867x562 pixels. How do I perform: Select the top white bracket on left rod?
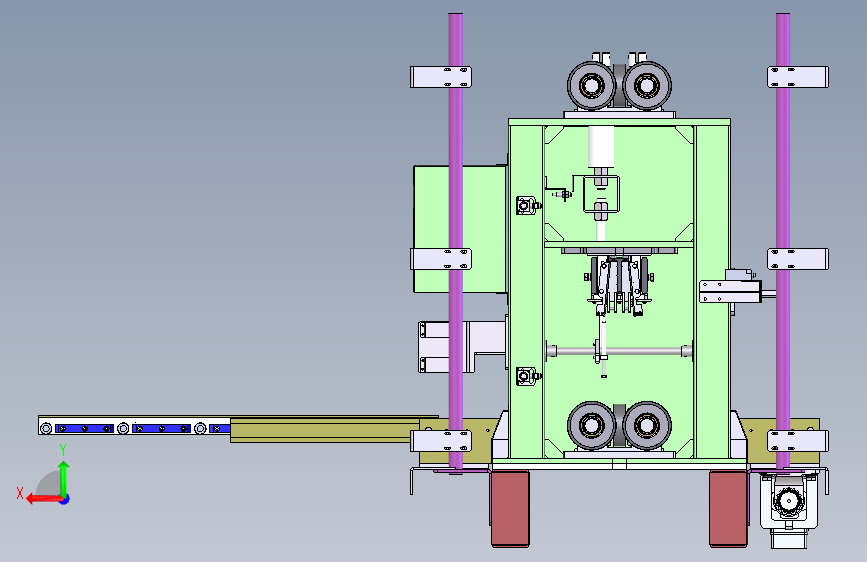(441, 77)
